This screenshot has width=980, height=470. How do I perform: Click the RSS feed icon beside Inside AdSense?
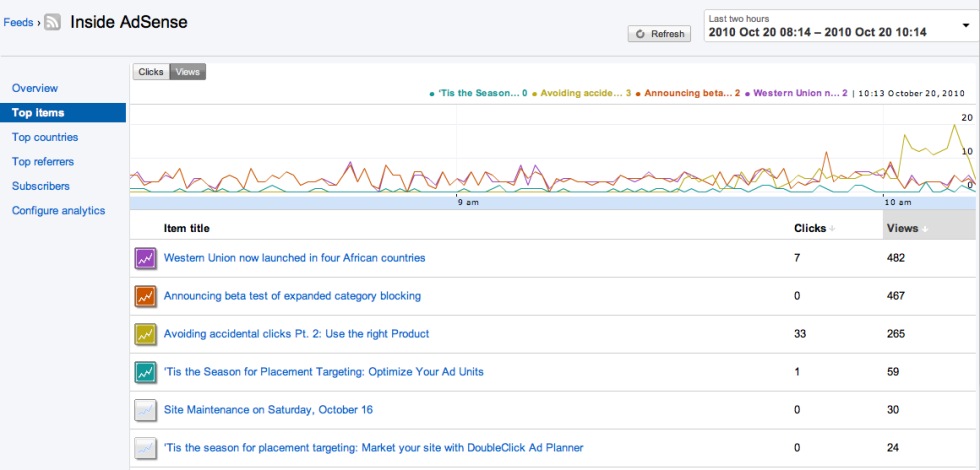tap(53, 21)
